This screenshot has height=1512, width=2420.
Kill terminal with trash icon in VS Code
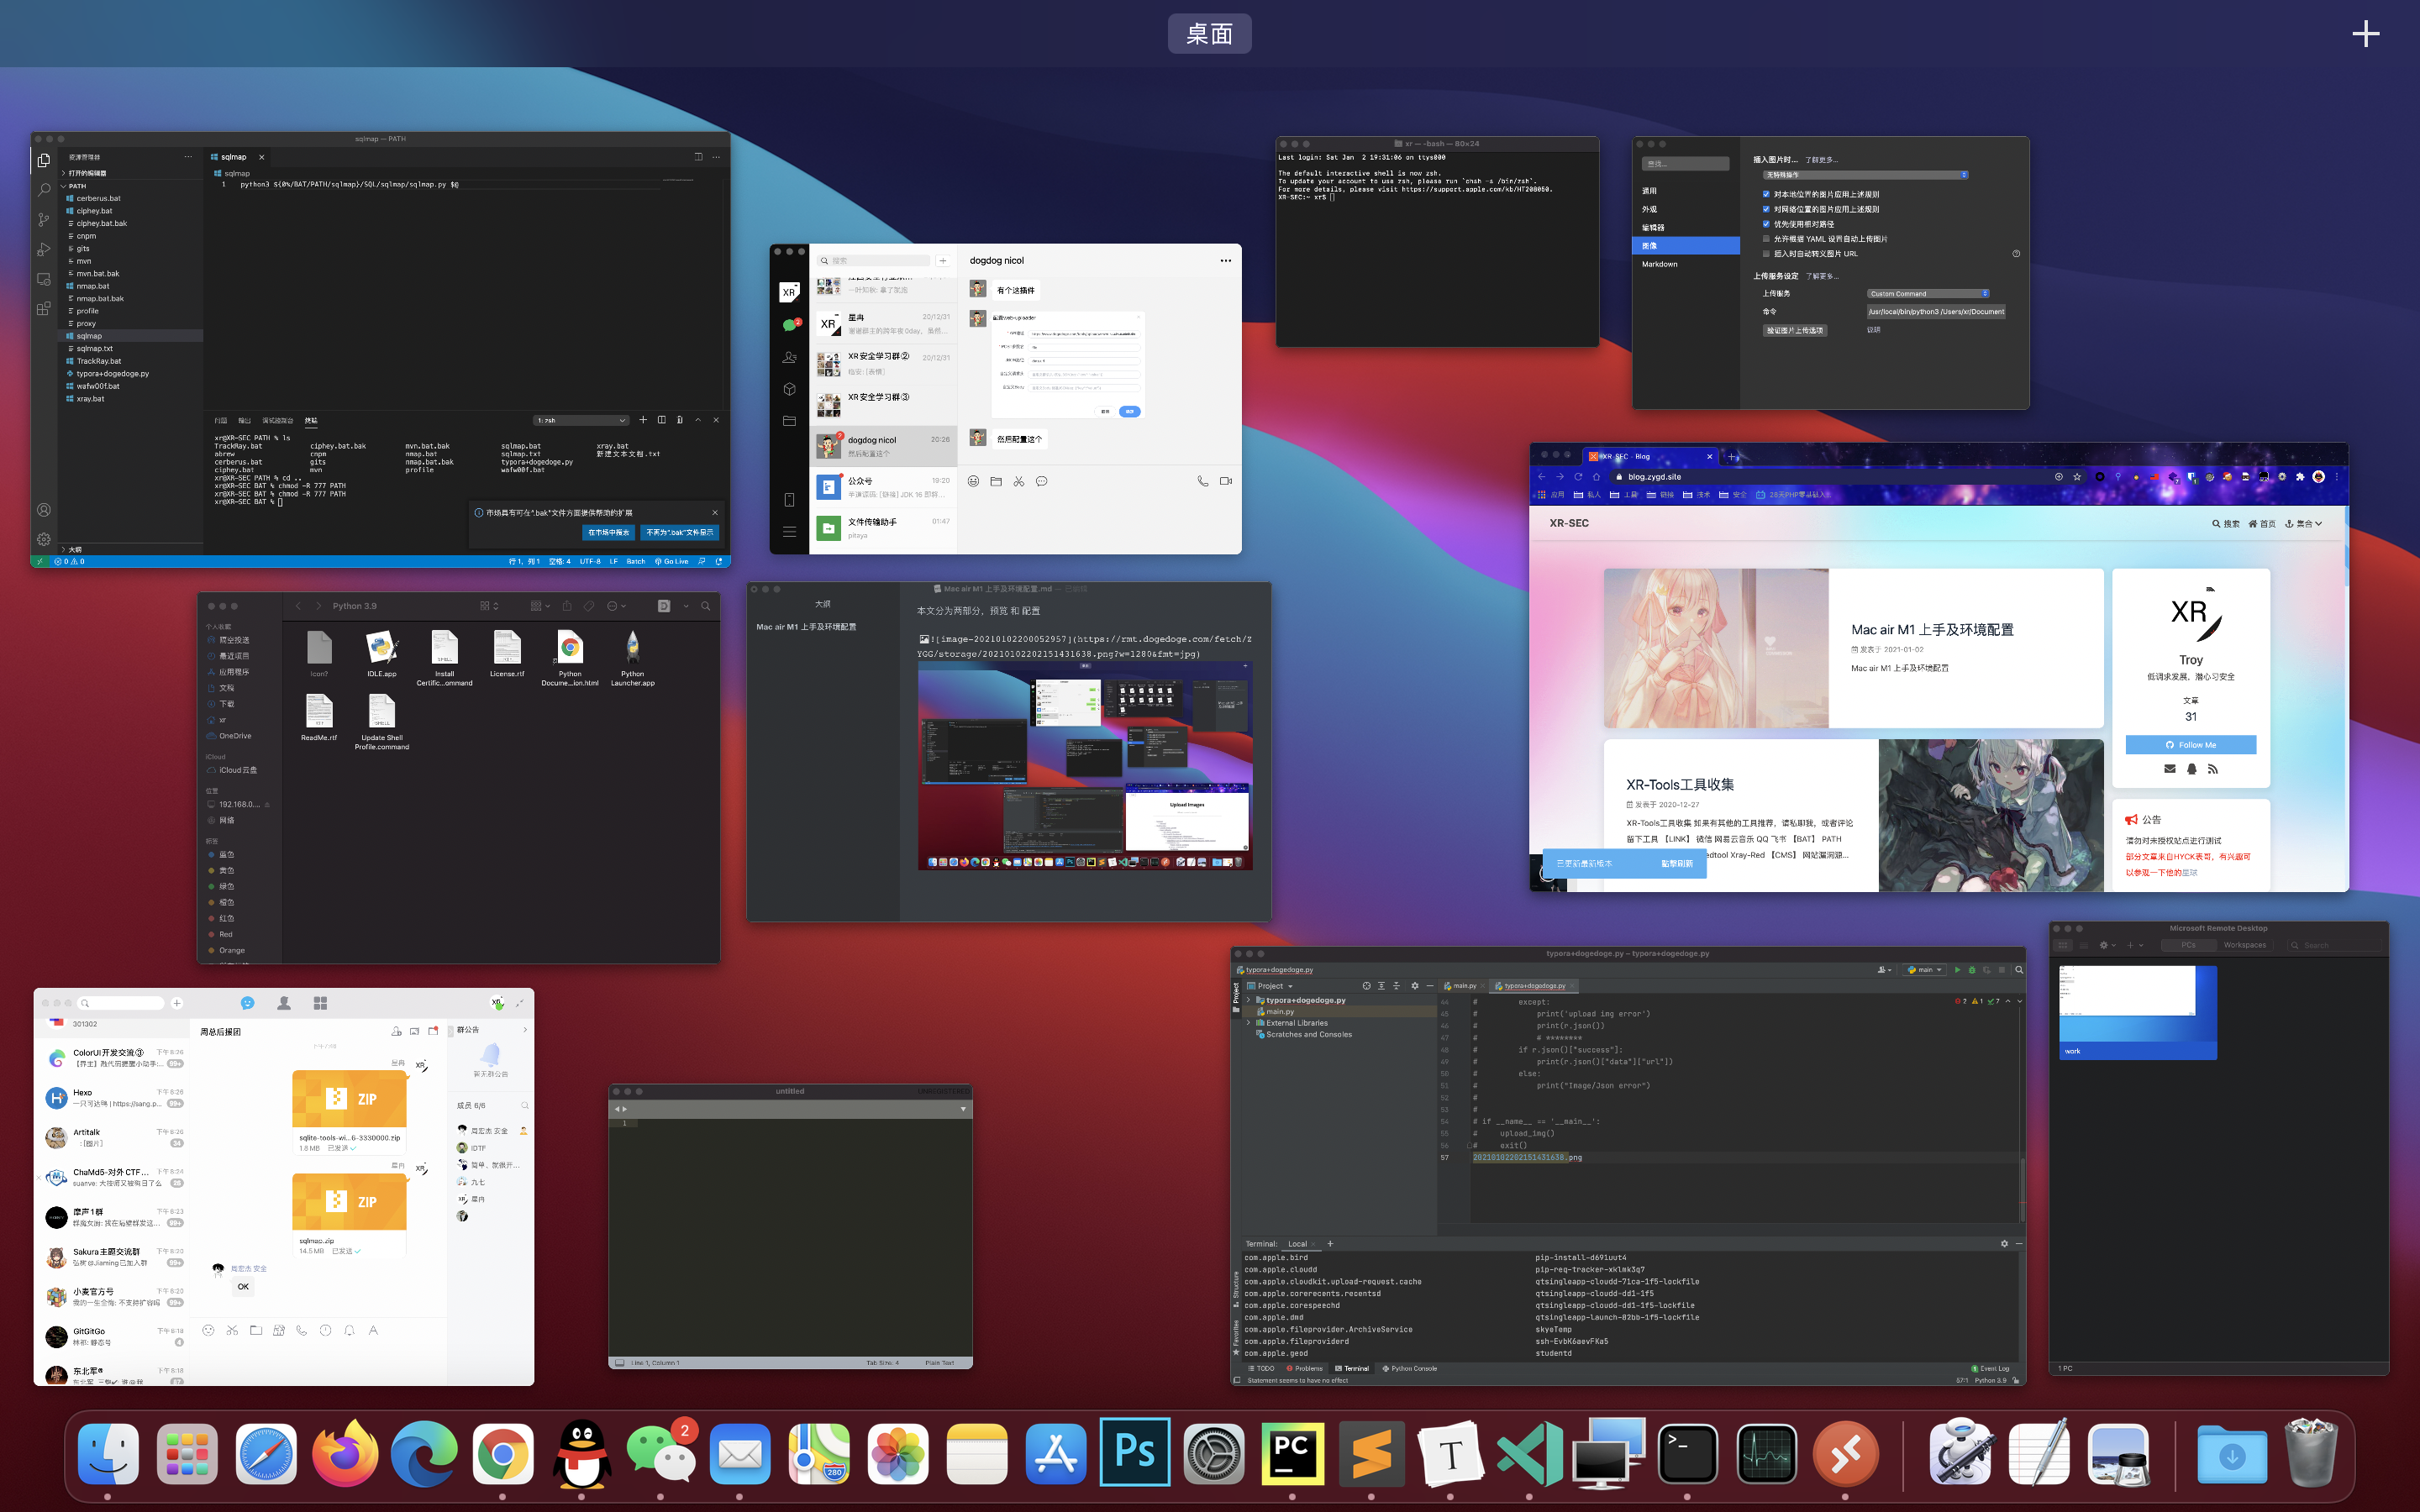[679, 420]
